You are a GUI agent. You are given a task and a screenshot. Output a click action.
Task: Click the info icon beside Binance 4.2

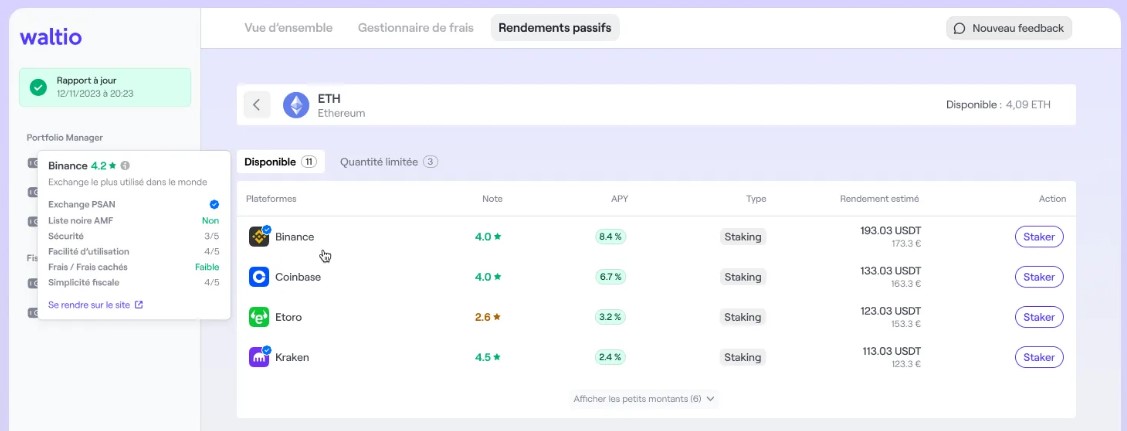[x=125, y=165]
